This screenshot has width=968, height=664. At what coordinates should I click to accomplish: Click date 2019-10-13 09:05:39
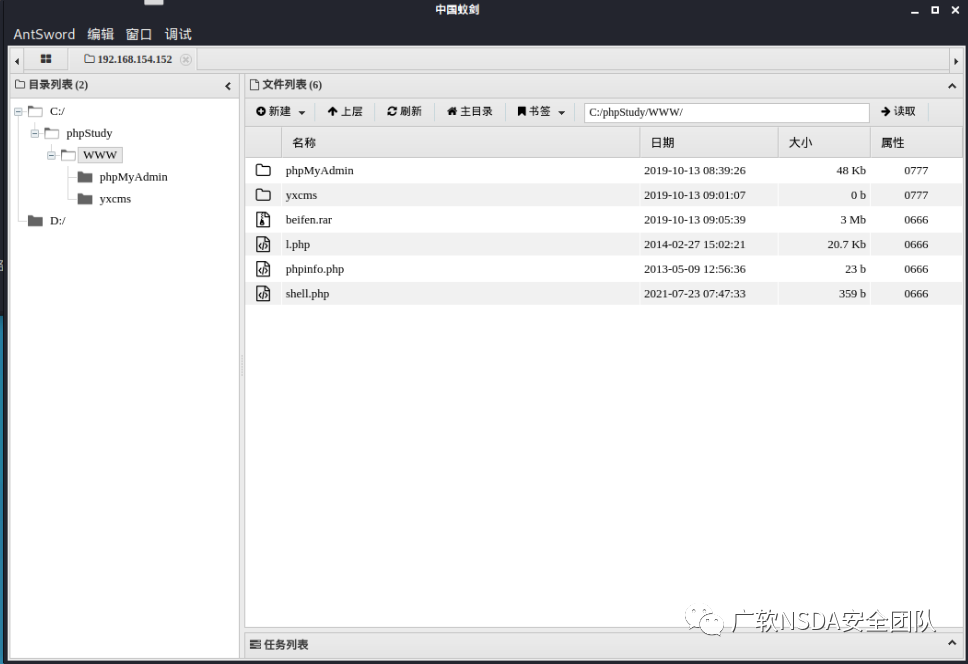point(695,220)
